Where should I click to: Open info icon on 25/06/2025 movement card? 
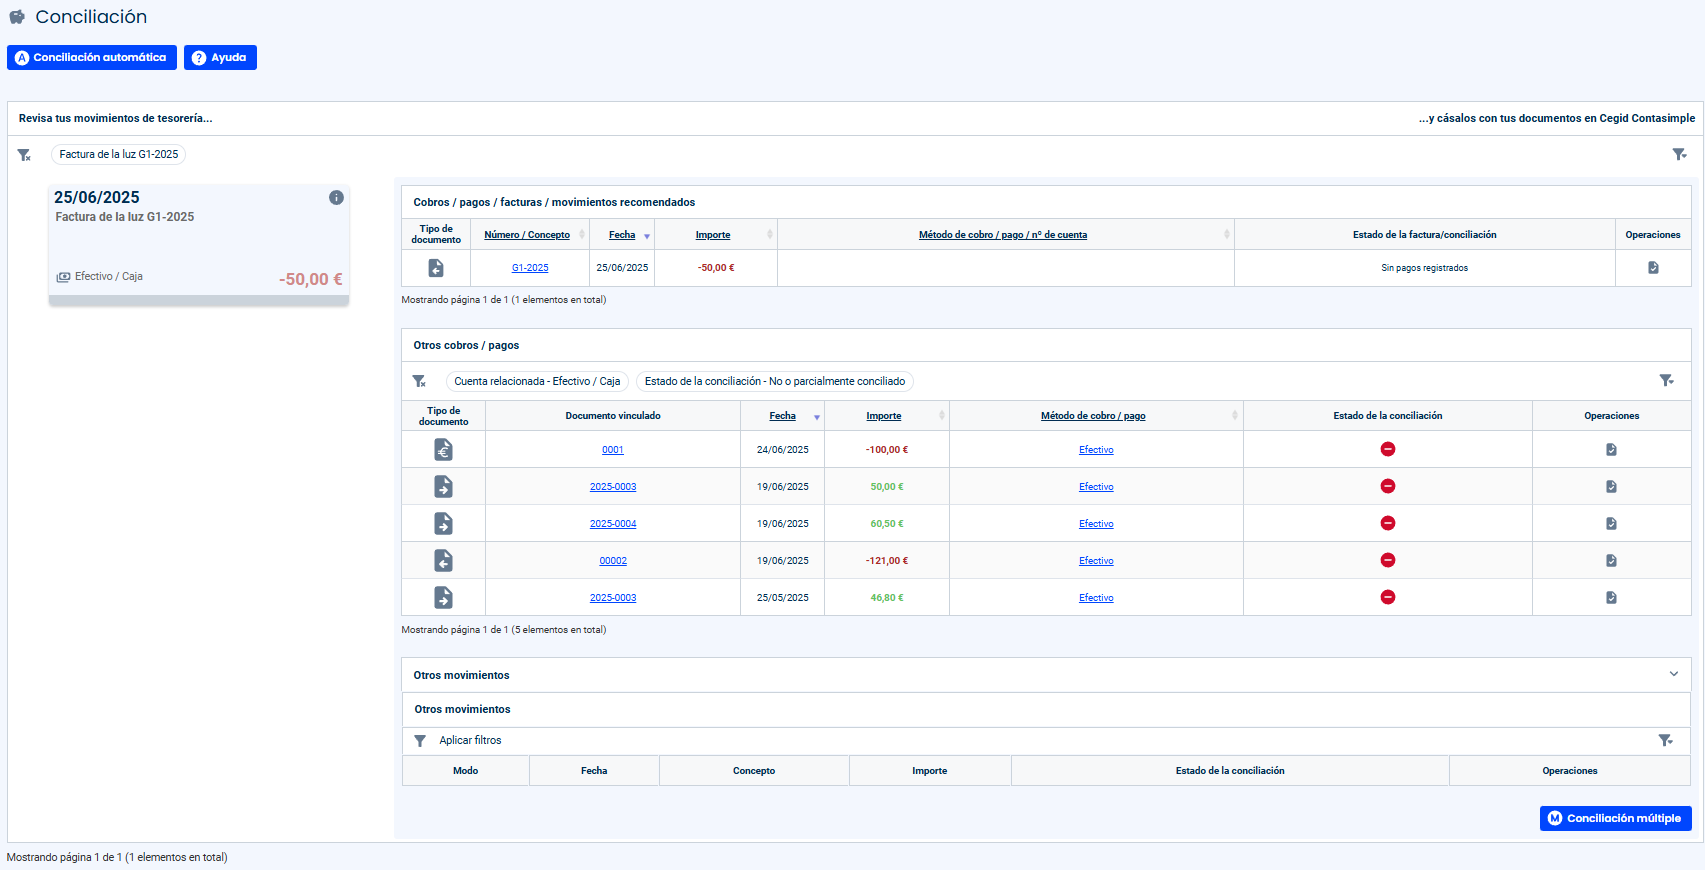336,198
